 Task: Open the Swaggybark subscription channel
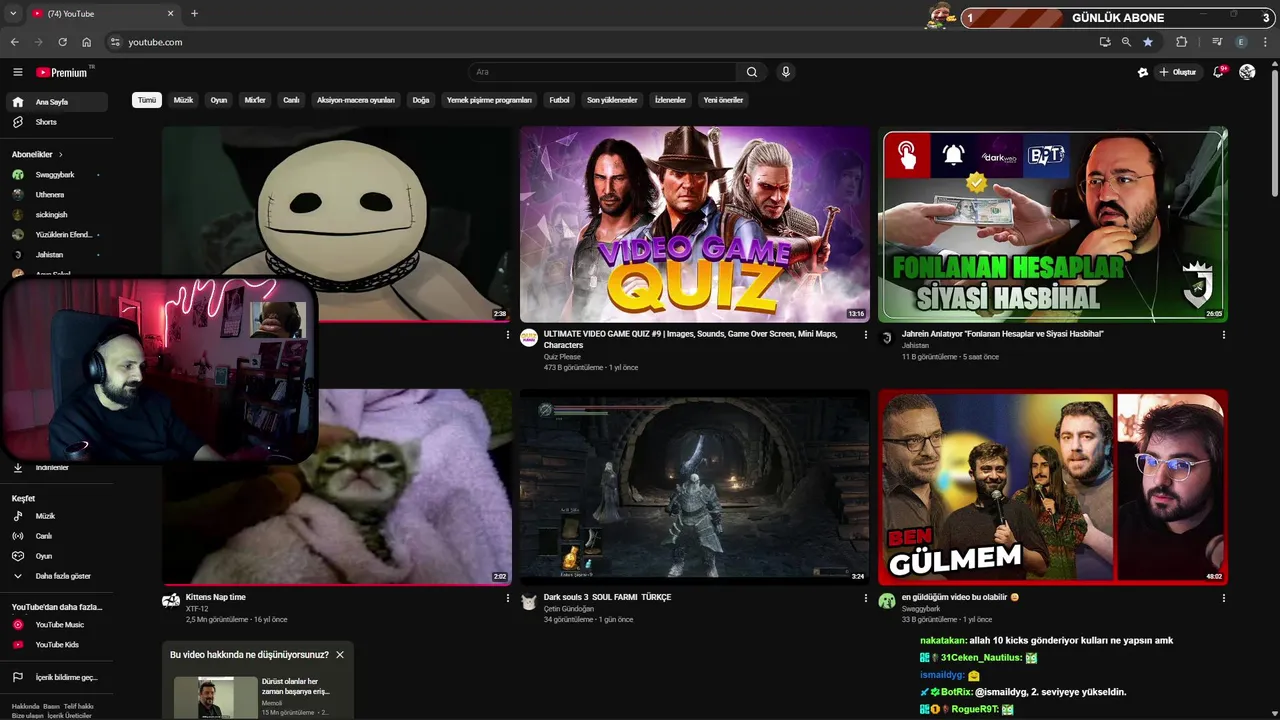pyautogui.click(x=55, y=175)
